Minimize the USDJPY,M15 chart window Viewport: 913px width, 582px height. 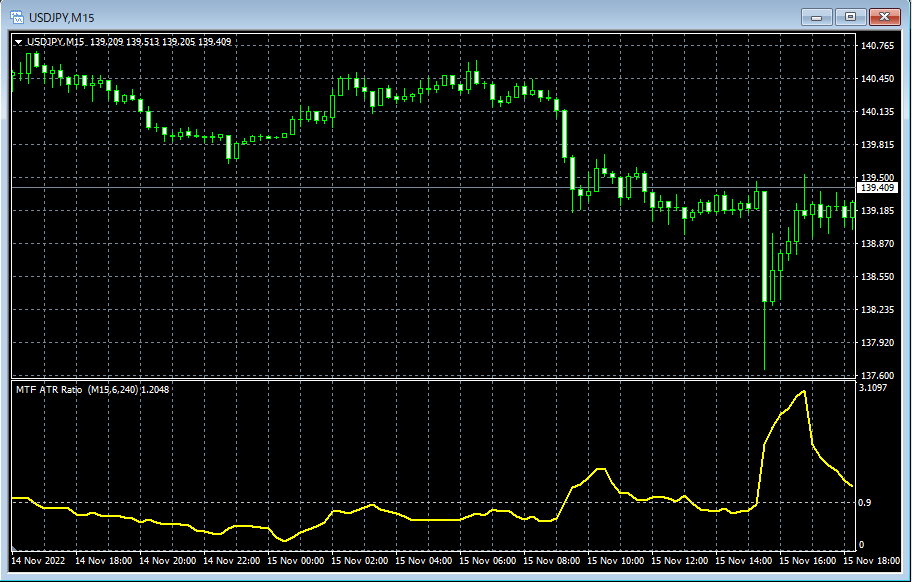coord(816,17)
